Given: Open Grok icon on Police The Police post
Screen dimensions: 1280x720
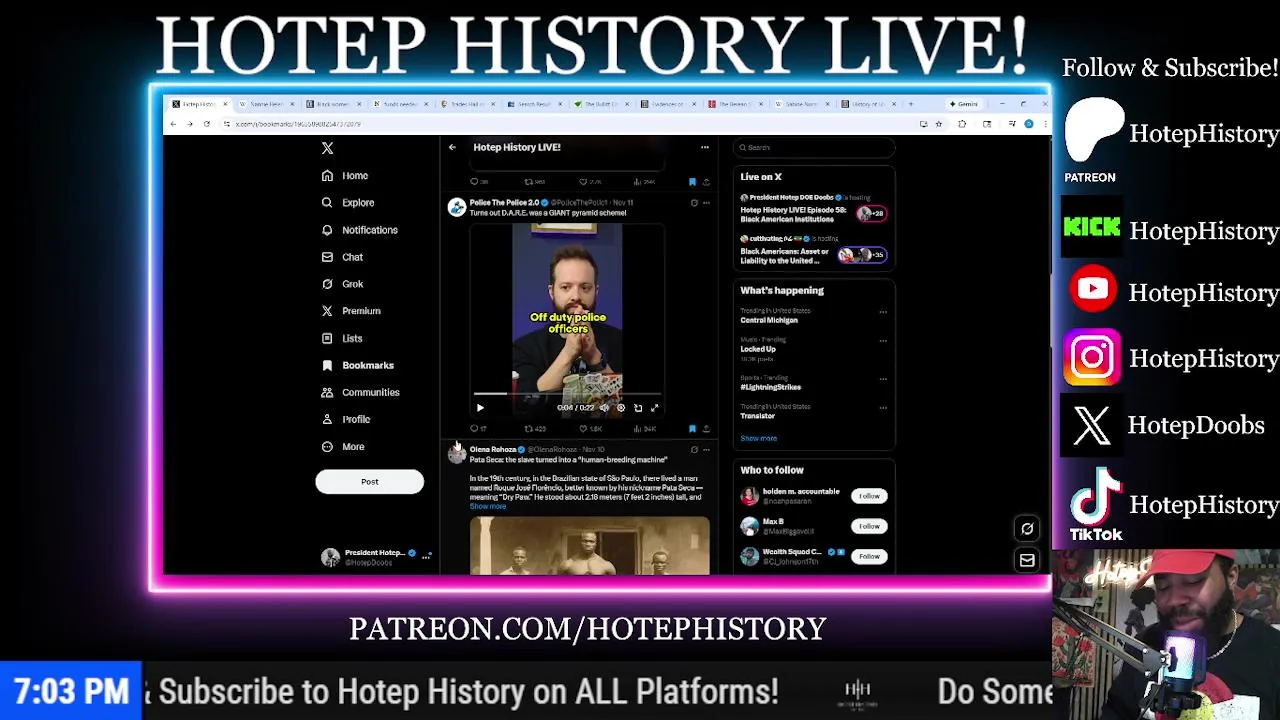Looking at the screenshot, I should point(694,203).
